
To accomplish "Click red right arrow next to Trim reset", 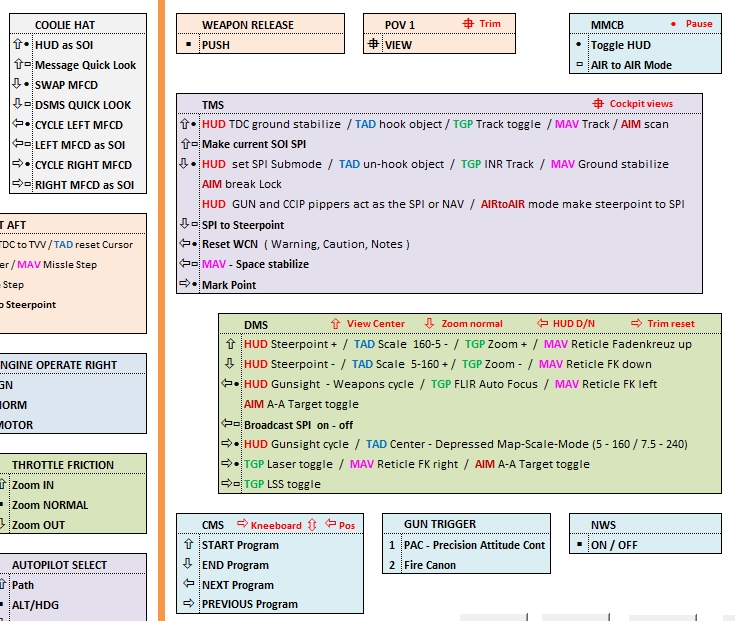I will 636,323.
